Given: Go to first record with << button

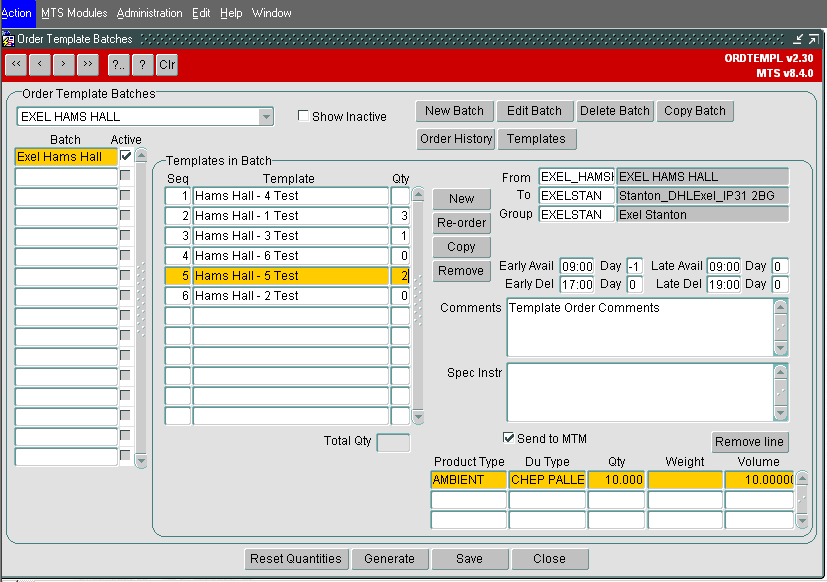Looking at the screenshot, I should (x=16, y=64).
